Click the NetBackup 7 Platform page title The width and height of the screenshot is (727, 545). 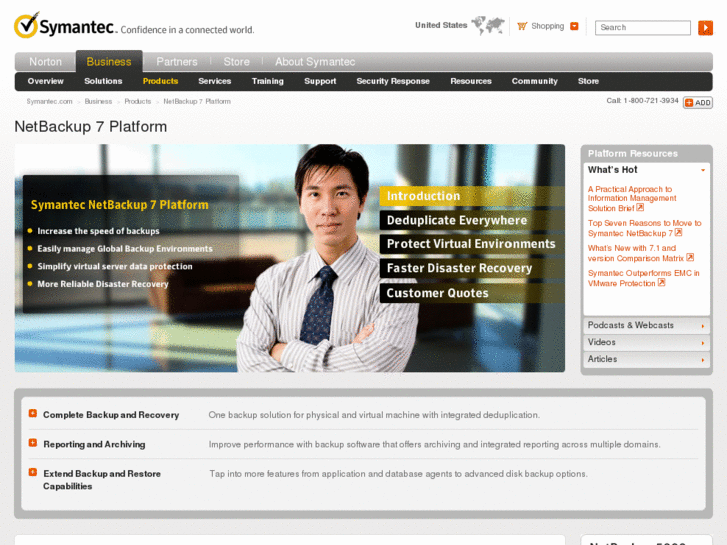pyautogui.click(x=90, y=127)
